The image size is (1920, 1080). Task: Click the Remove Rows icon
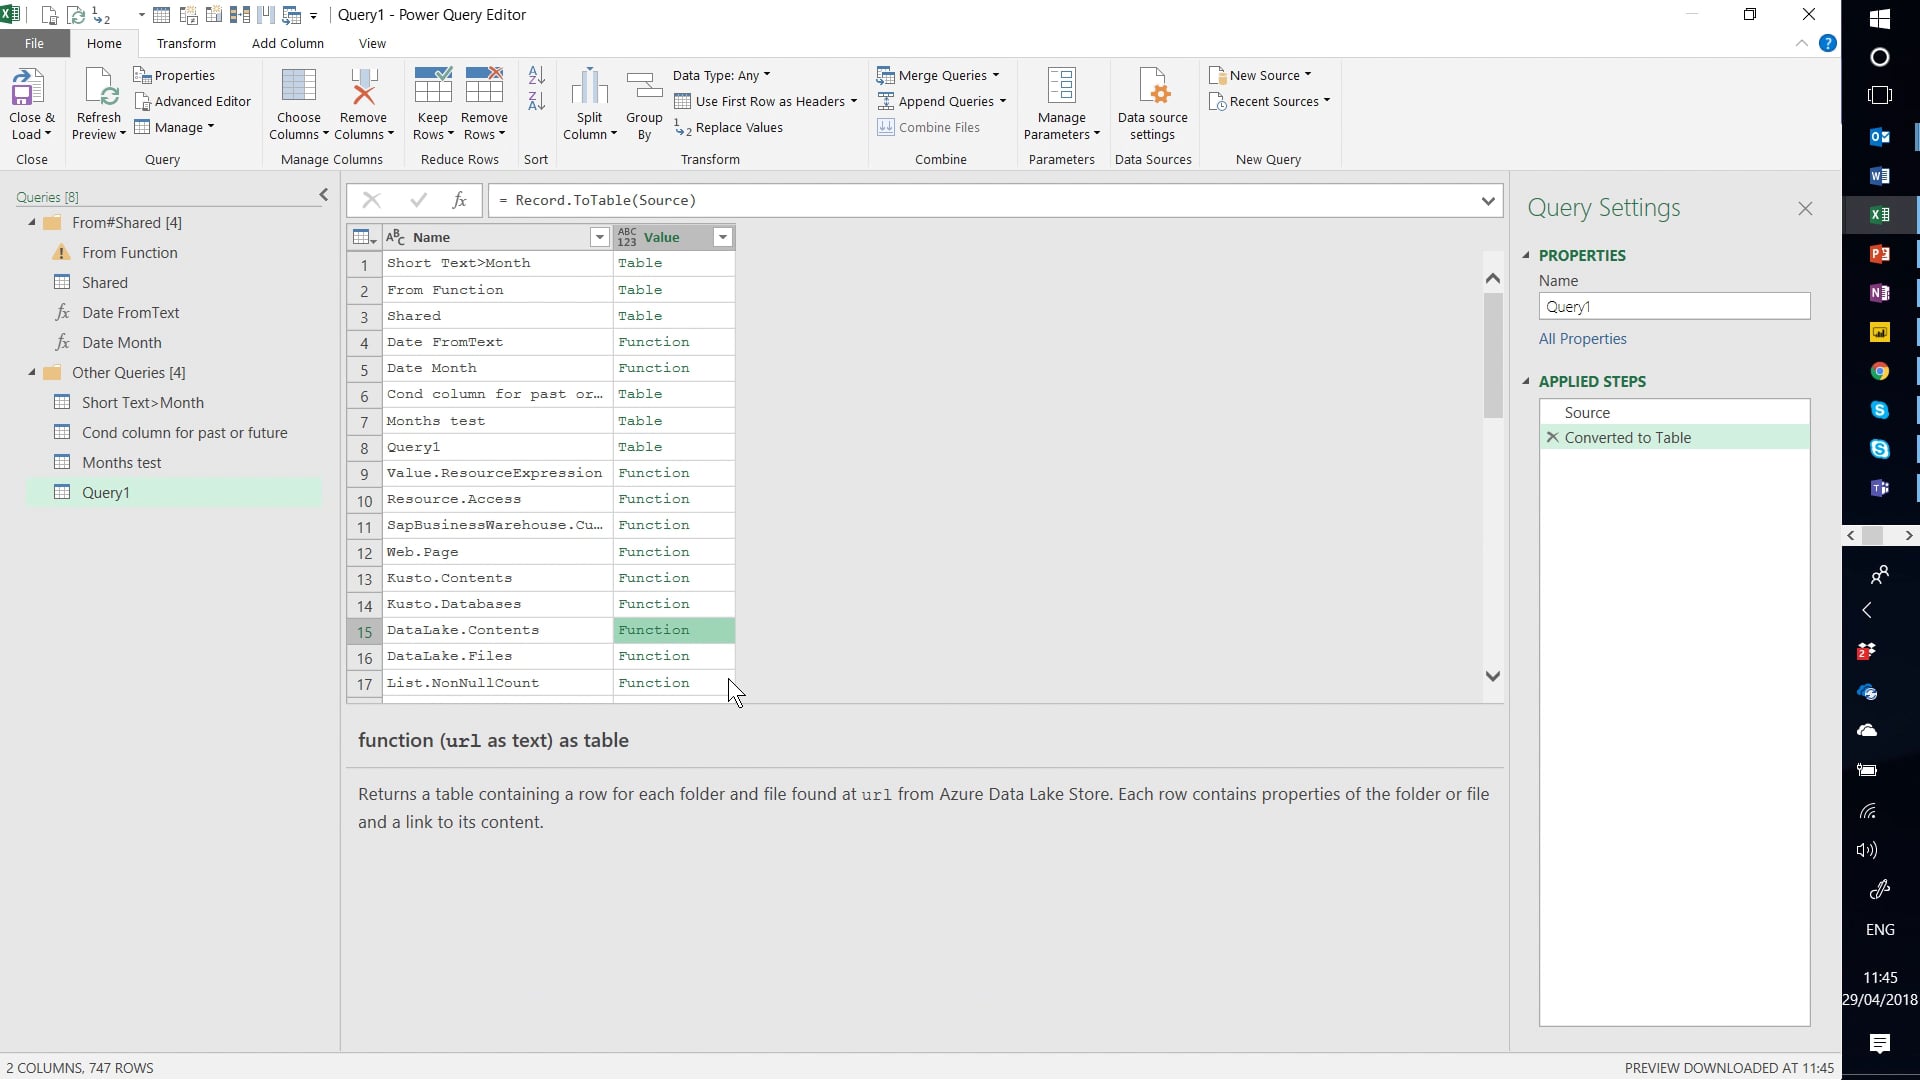click(484, 86)
